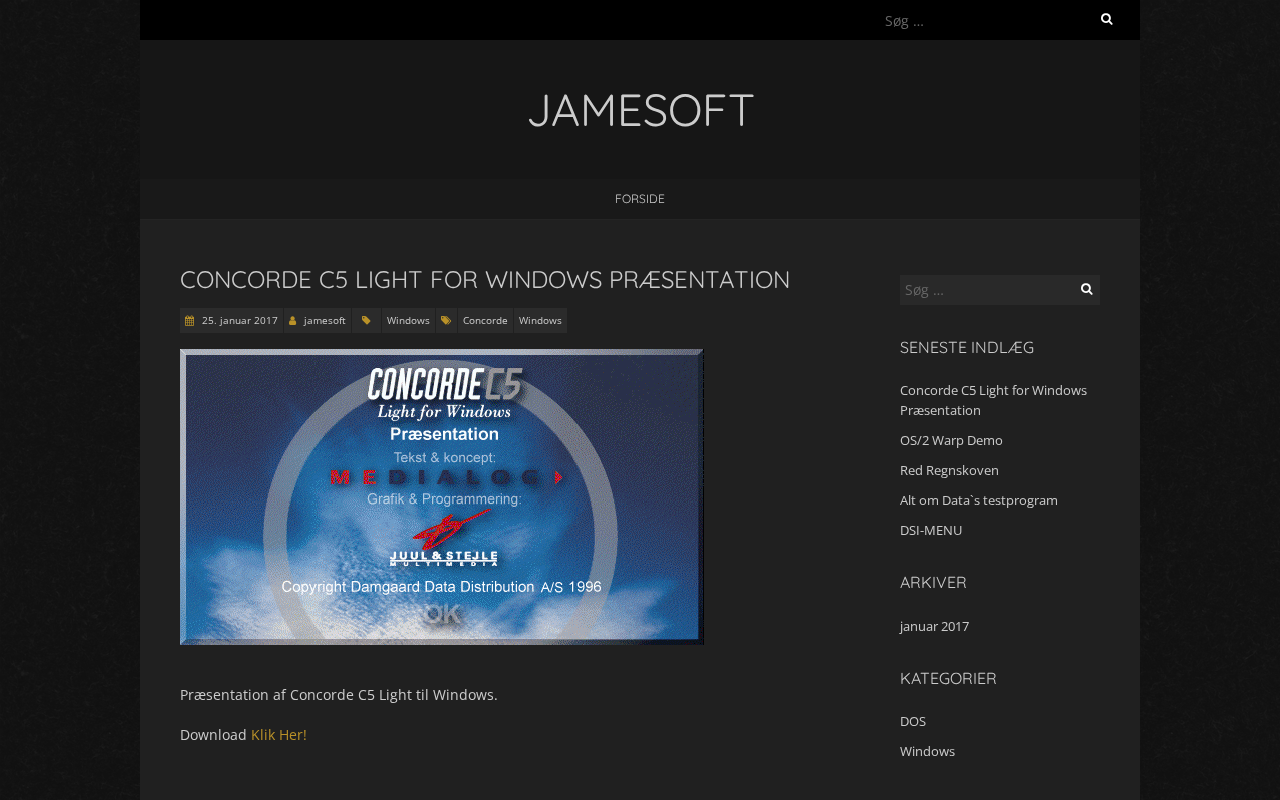Open recent post OS/2 Warp Demo
This screenshot has width=1280, height=800.
click(x=951, y=440)
